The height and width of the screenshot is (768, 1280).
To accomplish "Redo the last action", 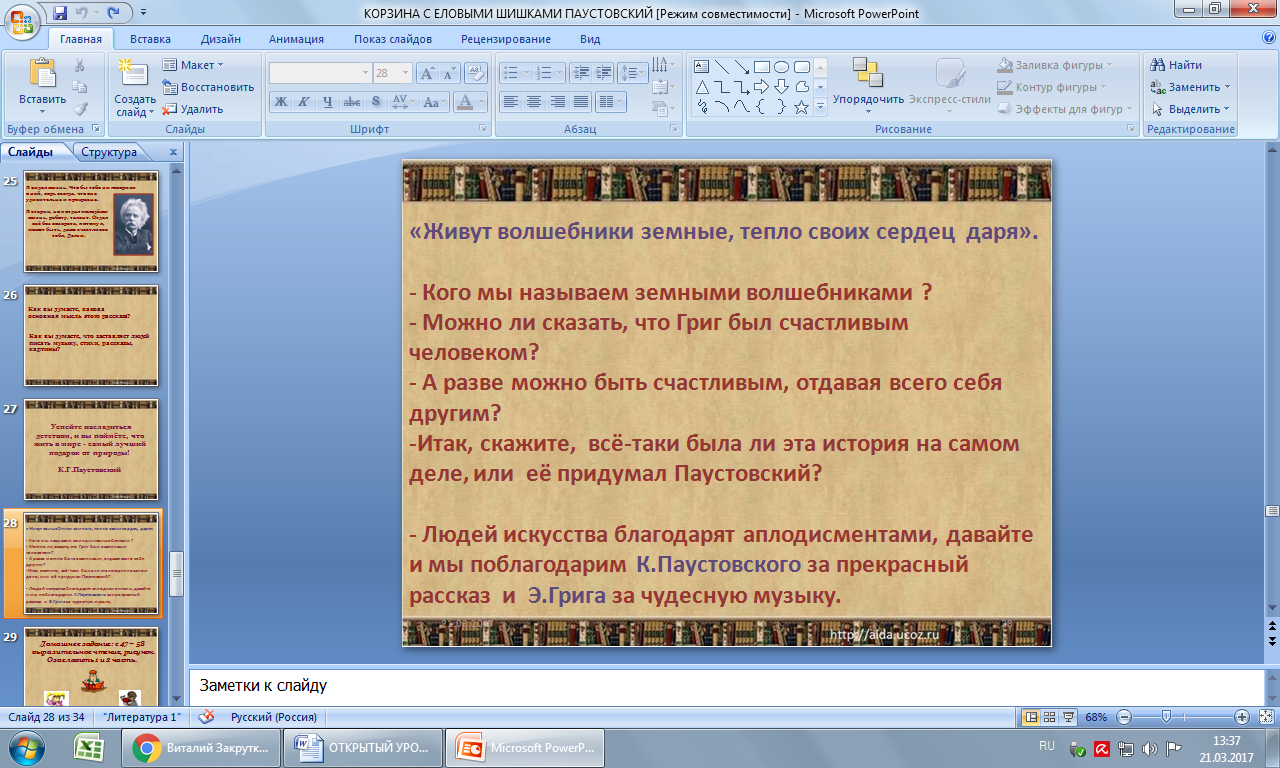I will 113,13.
